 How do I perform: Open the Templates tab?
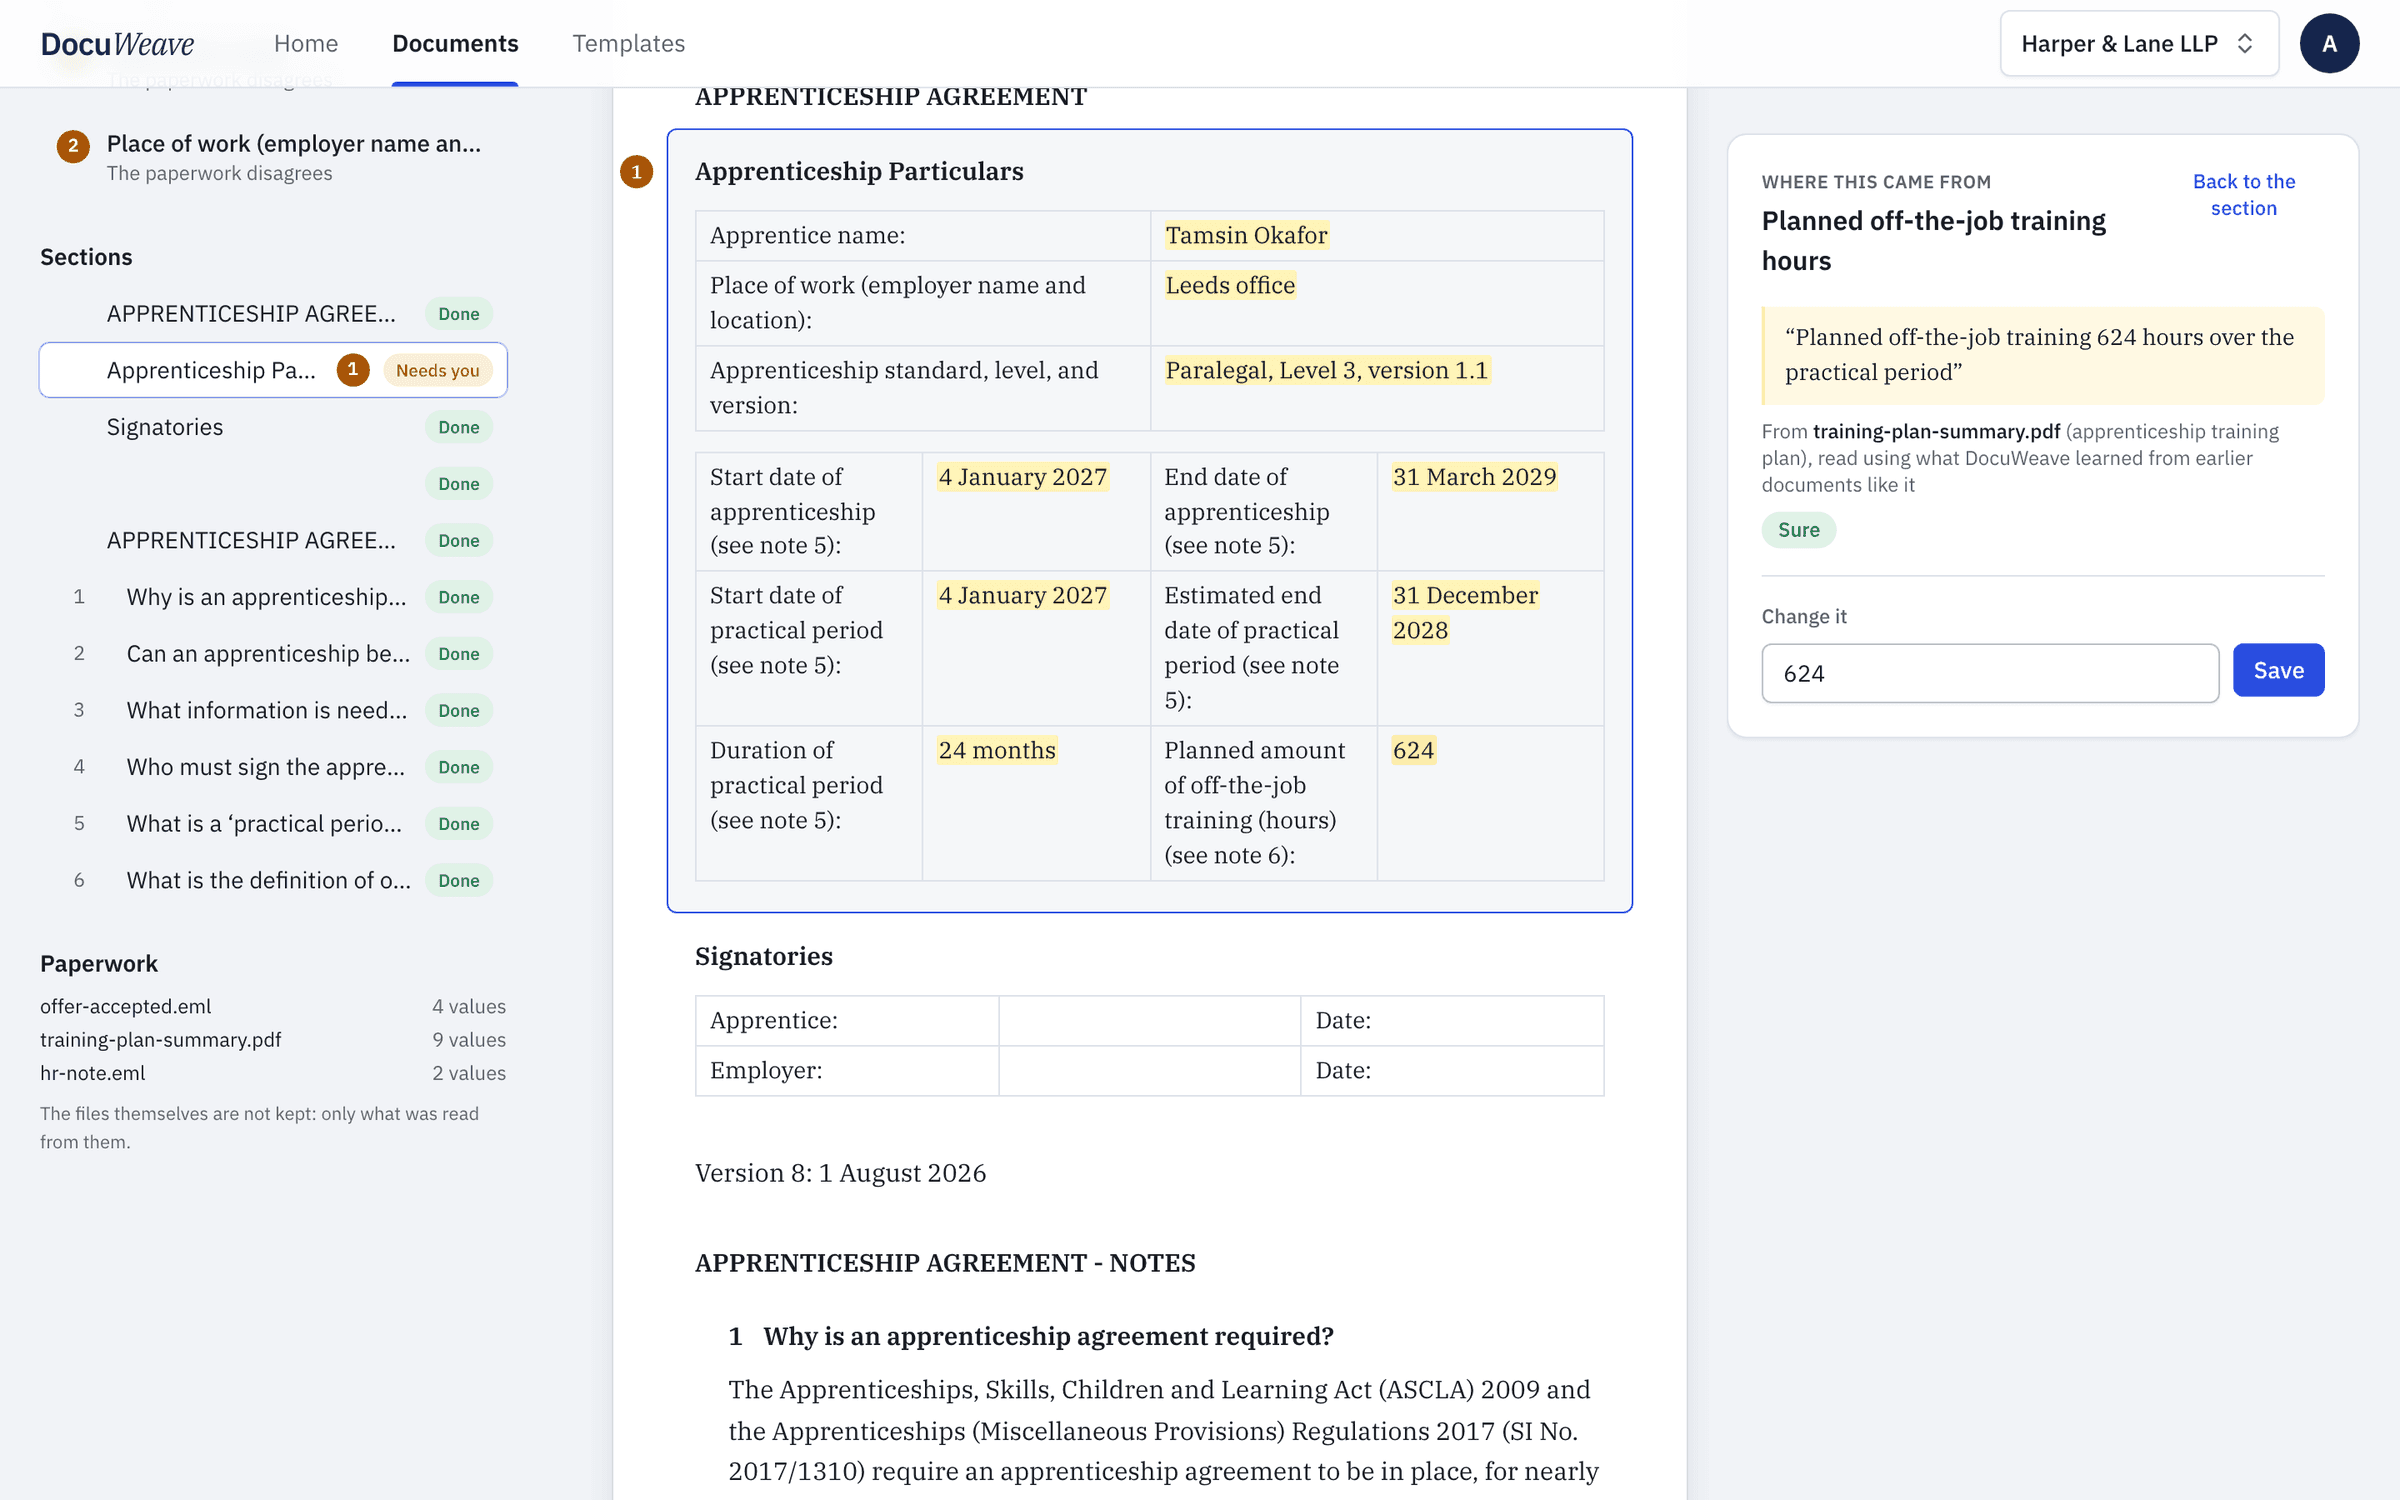(x=628, y=43)
